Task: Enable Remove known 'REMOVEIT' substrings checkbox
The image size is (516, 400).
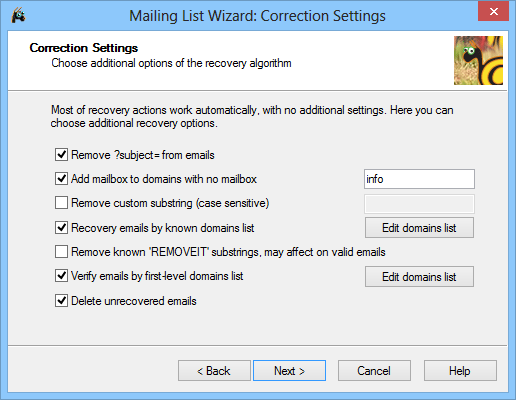Action: click(x=61, y=252)
